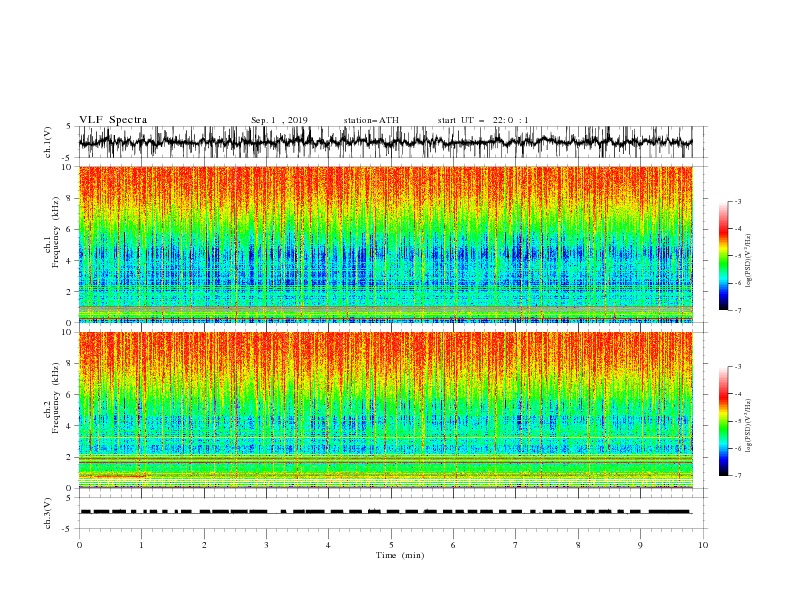
Task: Click the time axis tick '0'
Action: [x=79, y=545]
